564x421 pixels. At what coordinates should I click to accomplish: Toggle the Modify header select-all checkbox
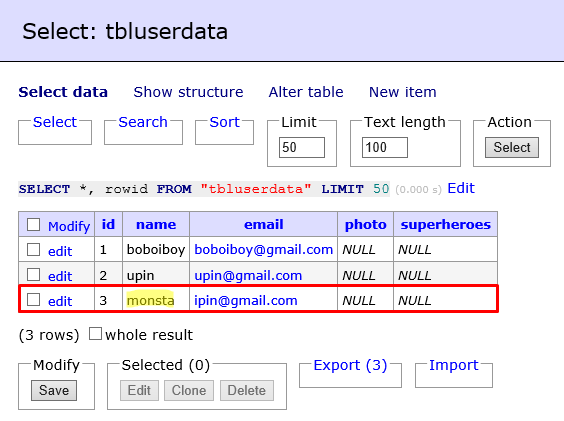pyautogui.click(x=33, y=225)
